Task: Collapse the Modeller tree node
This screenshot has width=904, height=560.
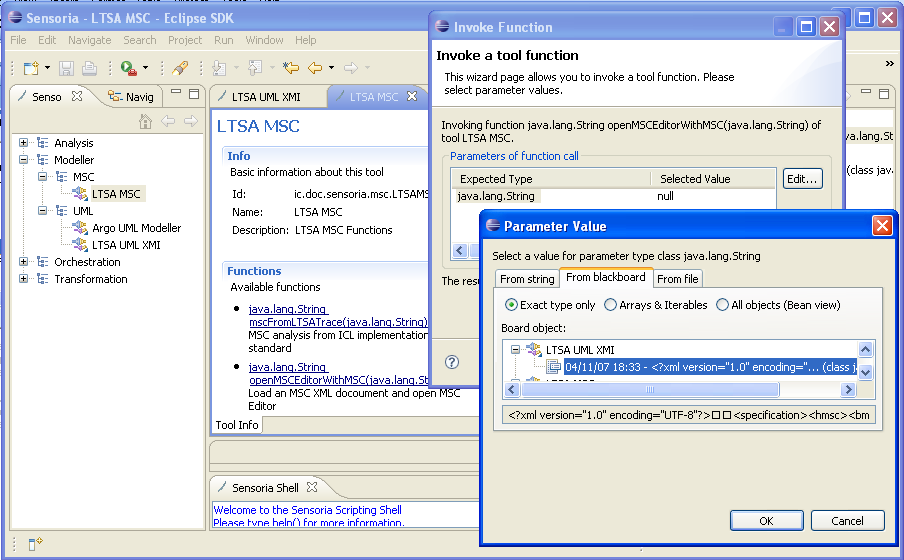Action: [23, 159]
